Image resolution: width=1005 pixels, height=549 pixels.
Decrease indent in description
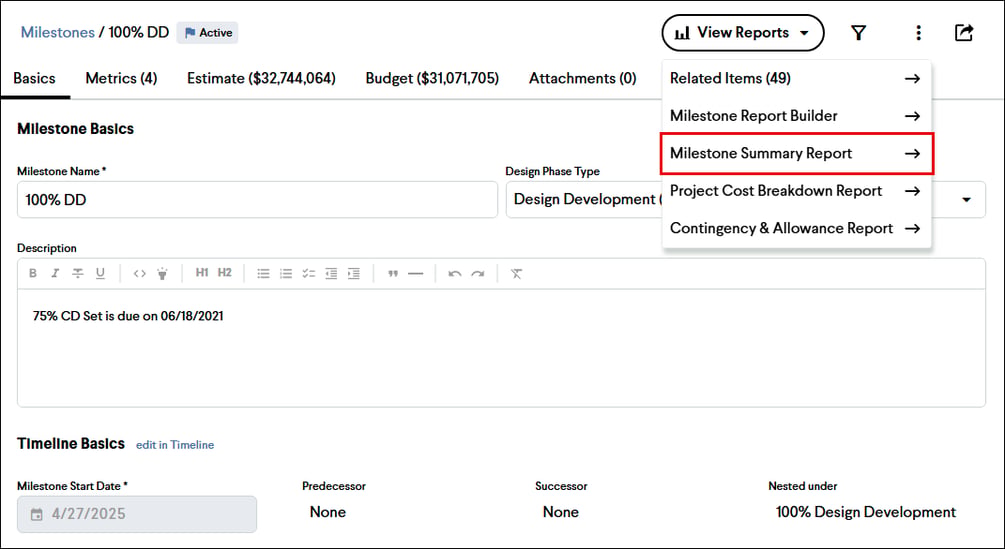click(331, 274)
